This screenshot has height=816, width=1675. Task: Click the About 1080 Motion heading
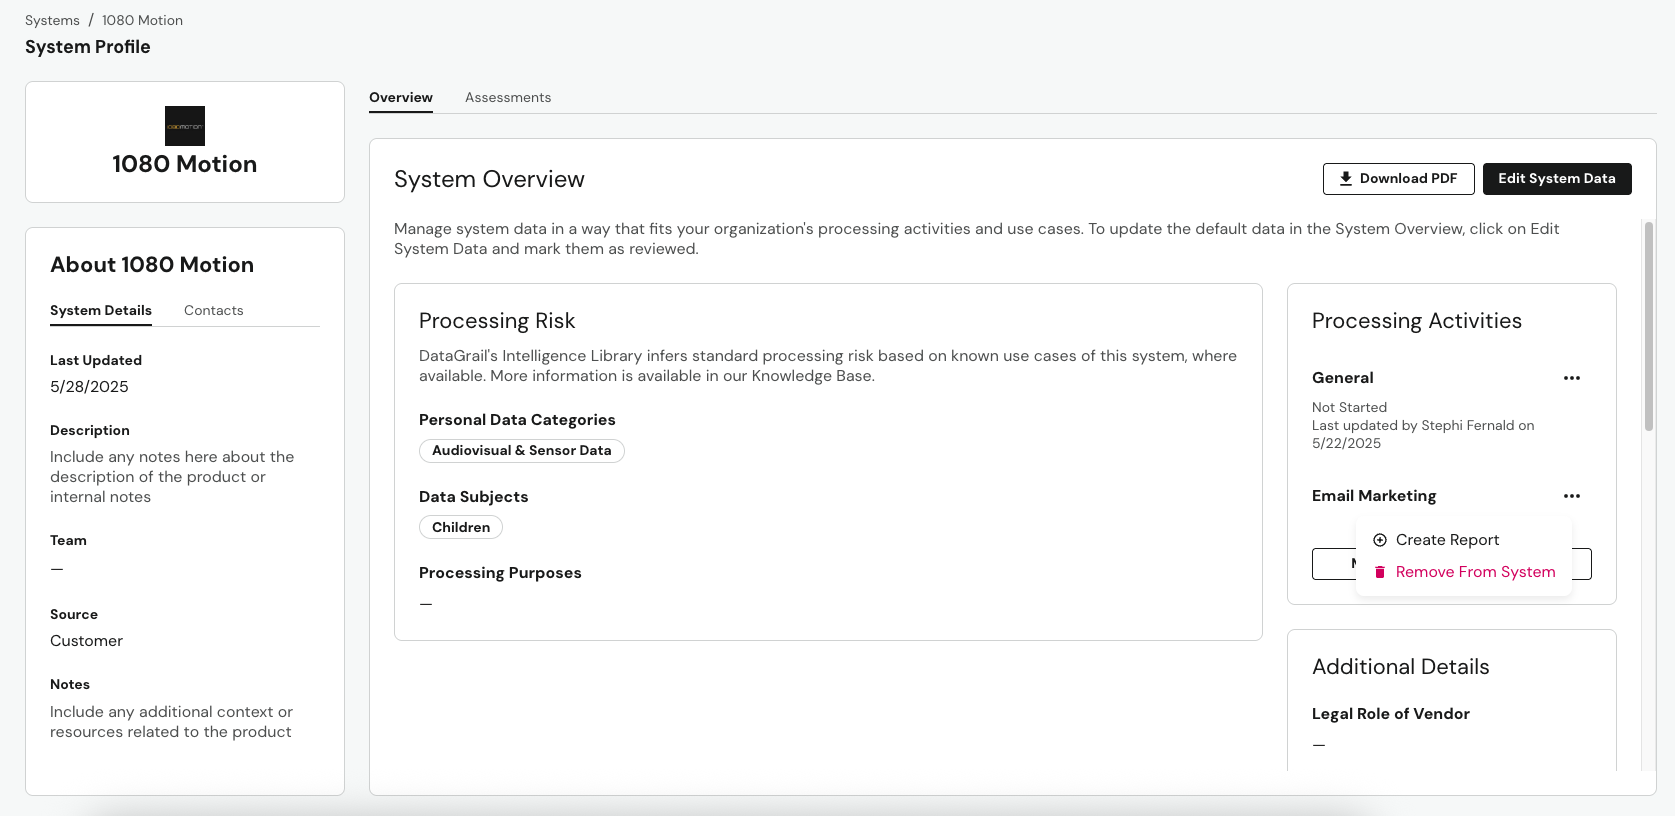152,265
